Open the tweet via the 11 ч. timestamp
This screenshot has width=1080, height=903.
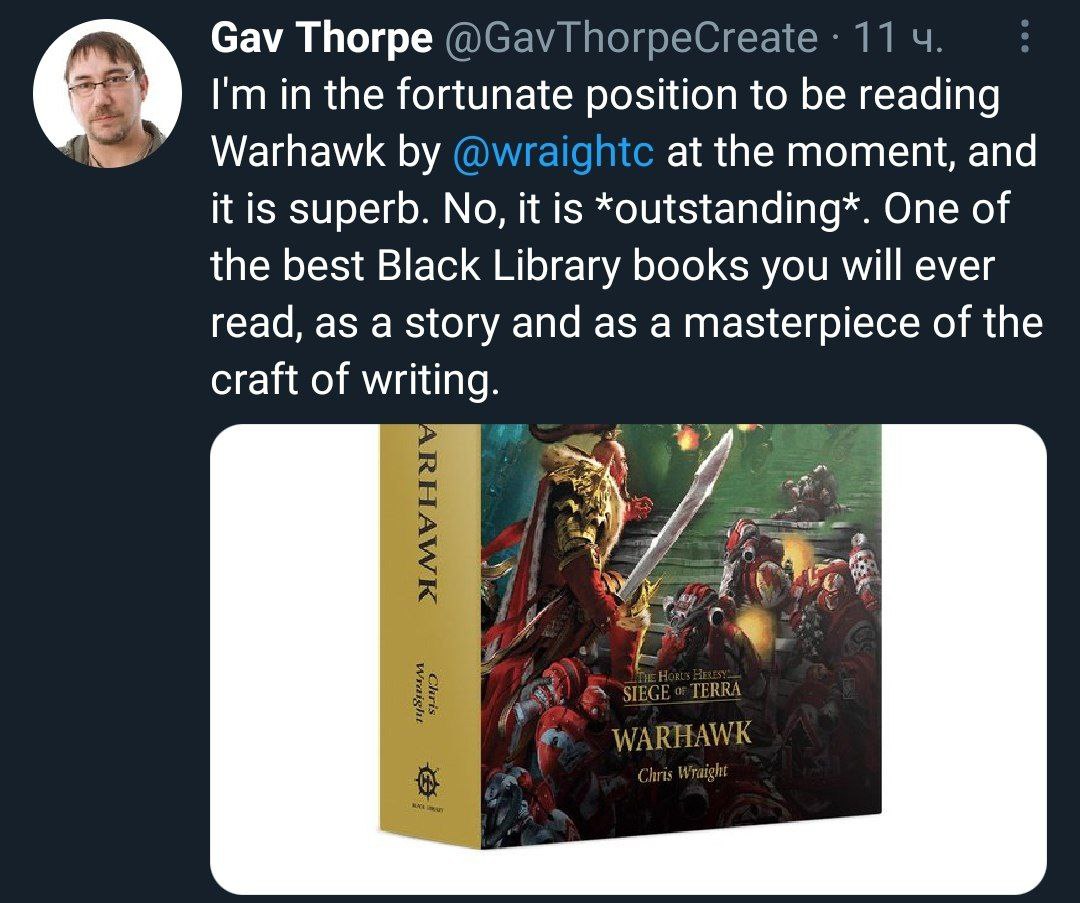(895, 38)
